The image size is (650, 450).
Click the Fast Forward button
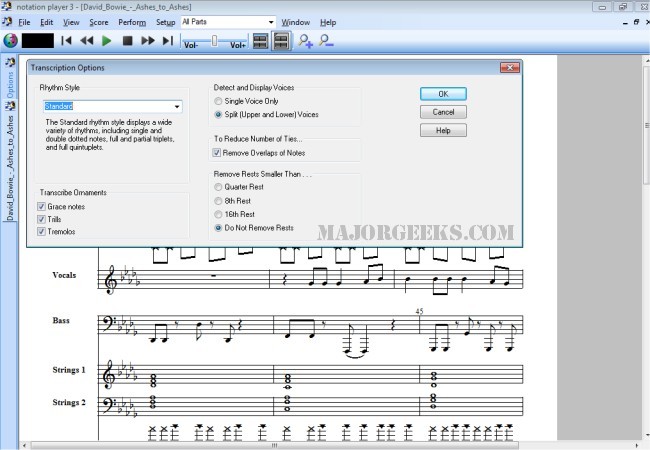(x=147, y=41)
